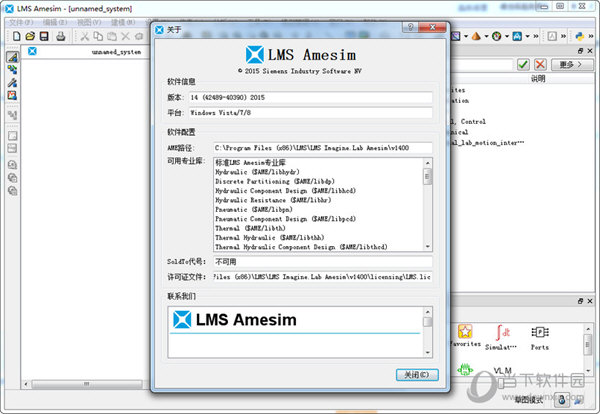Select Pneumatic ($AME/libpn) library entry
This screenshot has width=600, height=414.
(254, 209)
